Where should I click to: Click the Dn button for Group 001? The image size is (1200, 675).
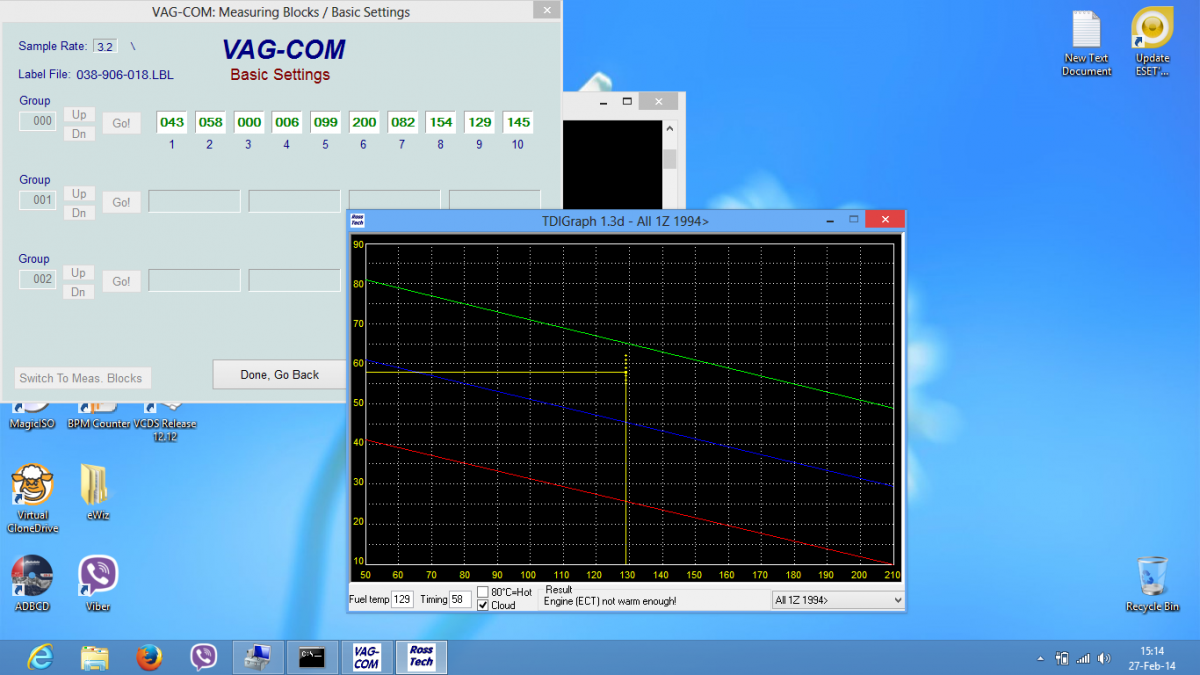tap(79, 213)
